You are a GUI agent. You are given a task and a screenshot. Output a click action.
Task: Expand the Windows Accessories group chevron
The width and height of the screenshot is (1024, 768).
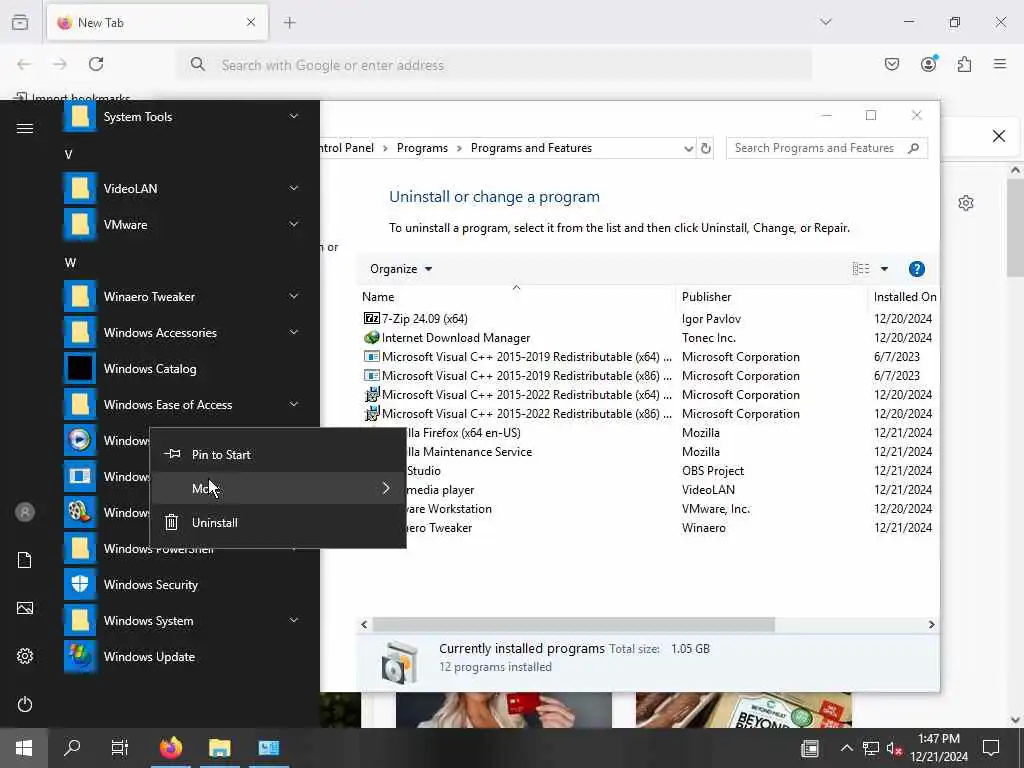294,332
